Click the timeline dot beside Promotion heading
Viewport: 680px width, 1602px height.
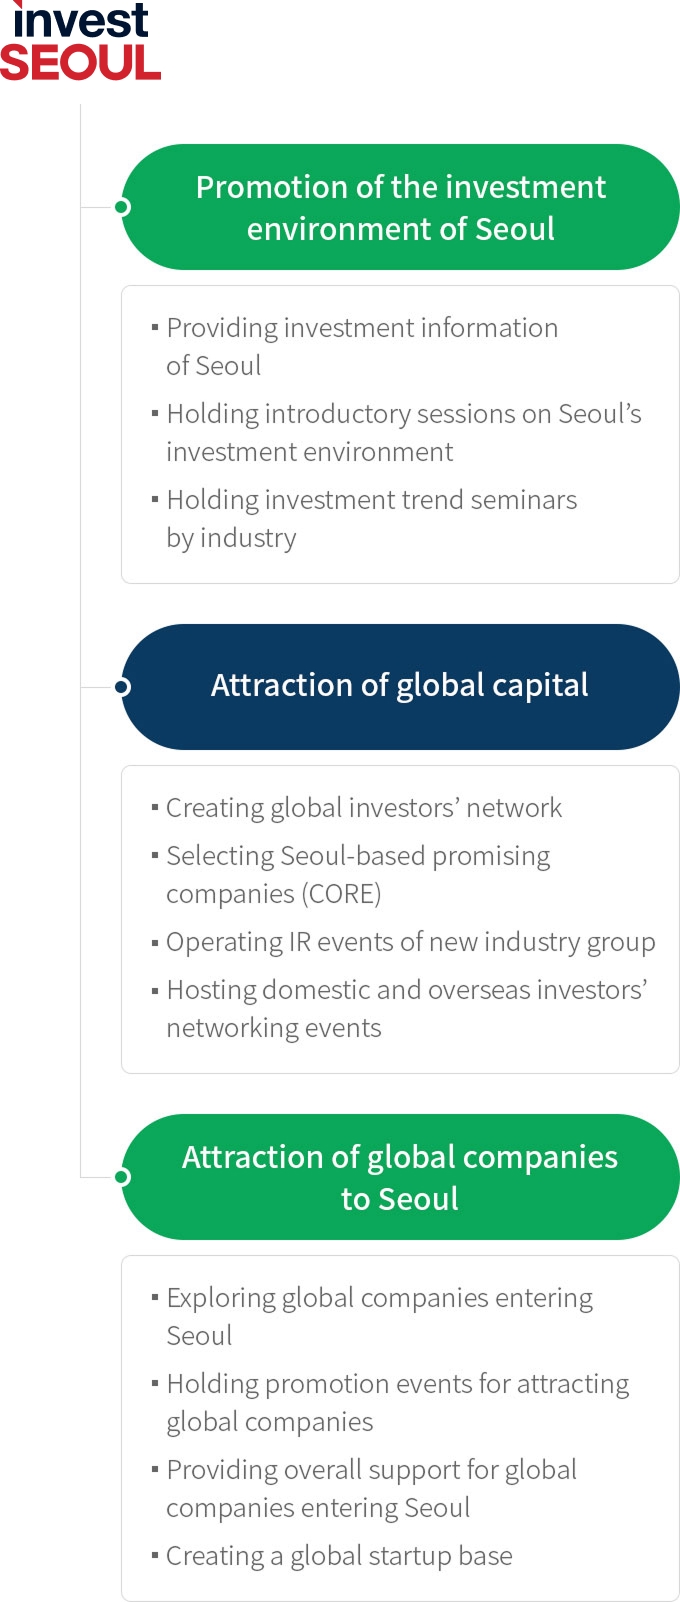coord(122,207)
